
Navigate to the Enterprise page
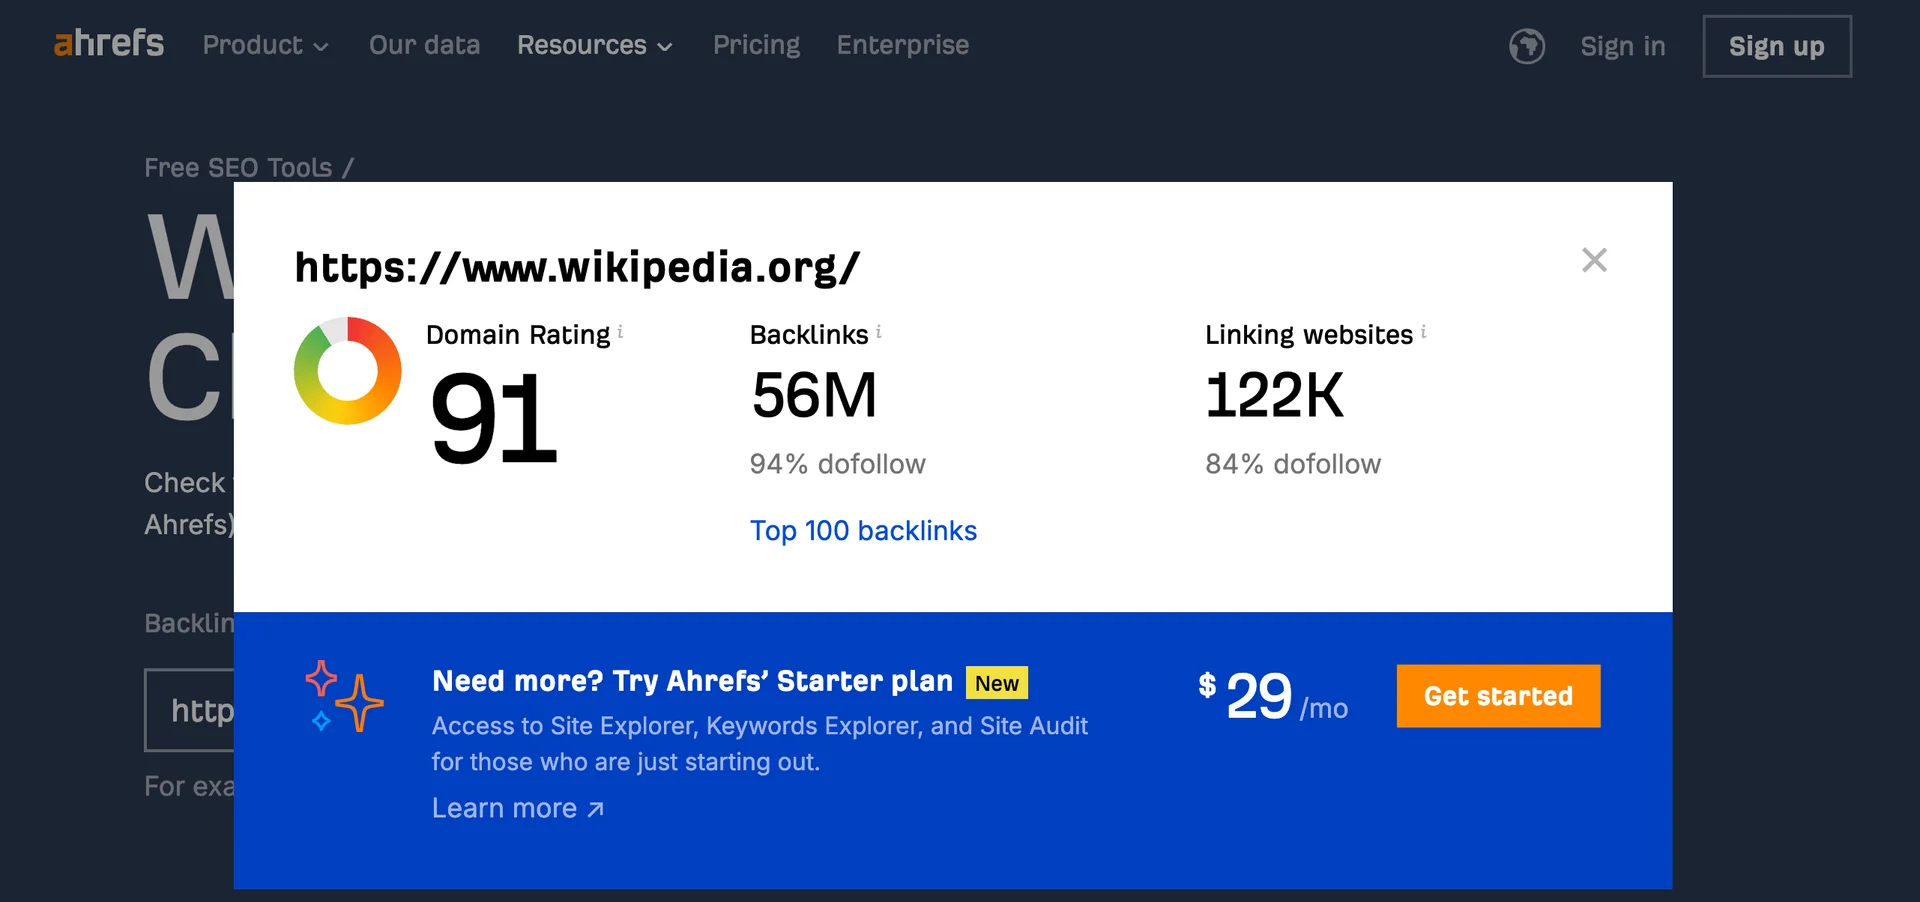902,45
